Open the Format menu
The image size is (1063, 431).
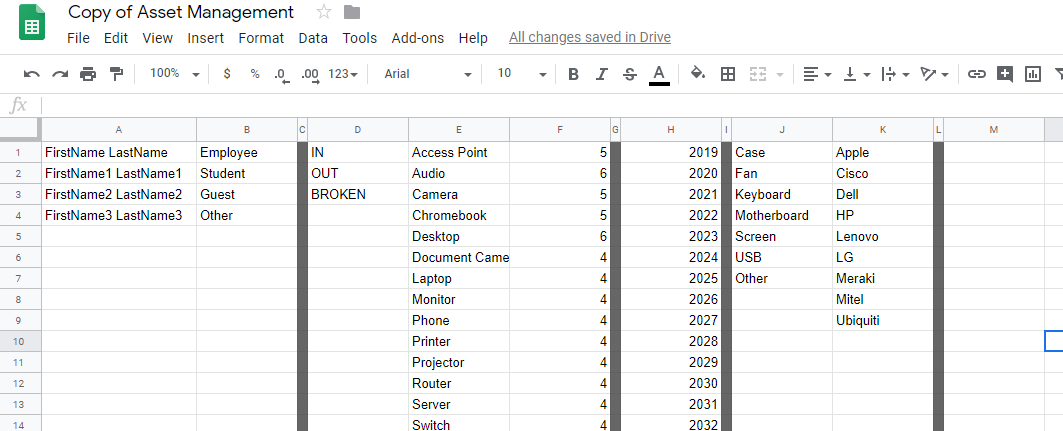261,38
